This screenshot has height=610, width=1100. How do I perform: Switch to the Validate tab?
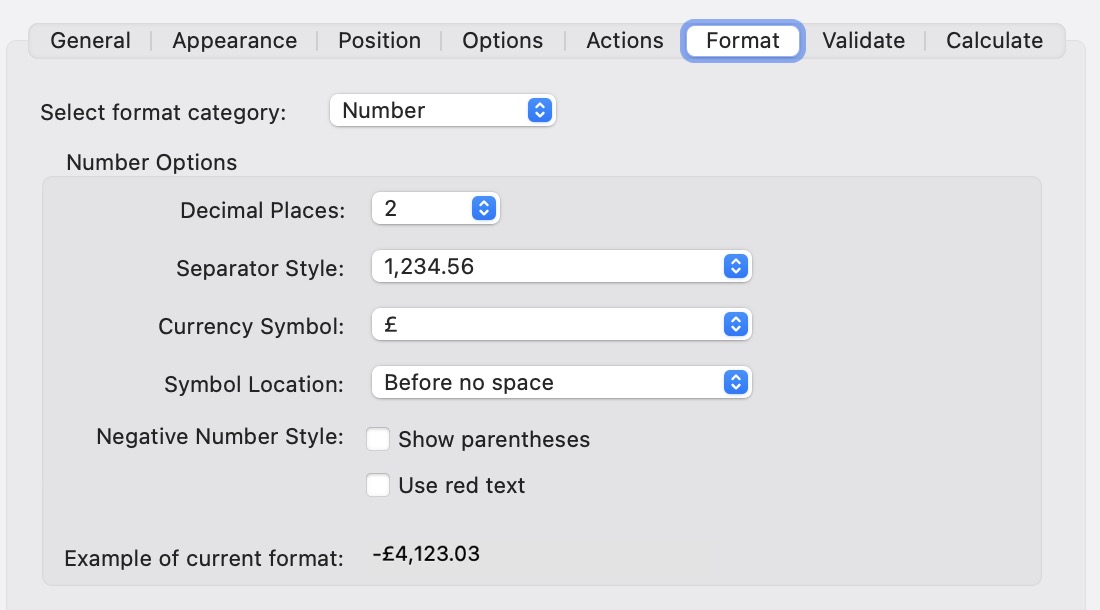(863, 40)
